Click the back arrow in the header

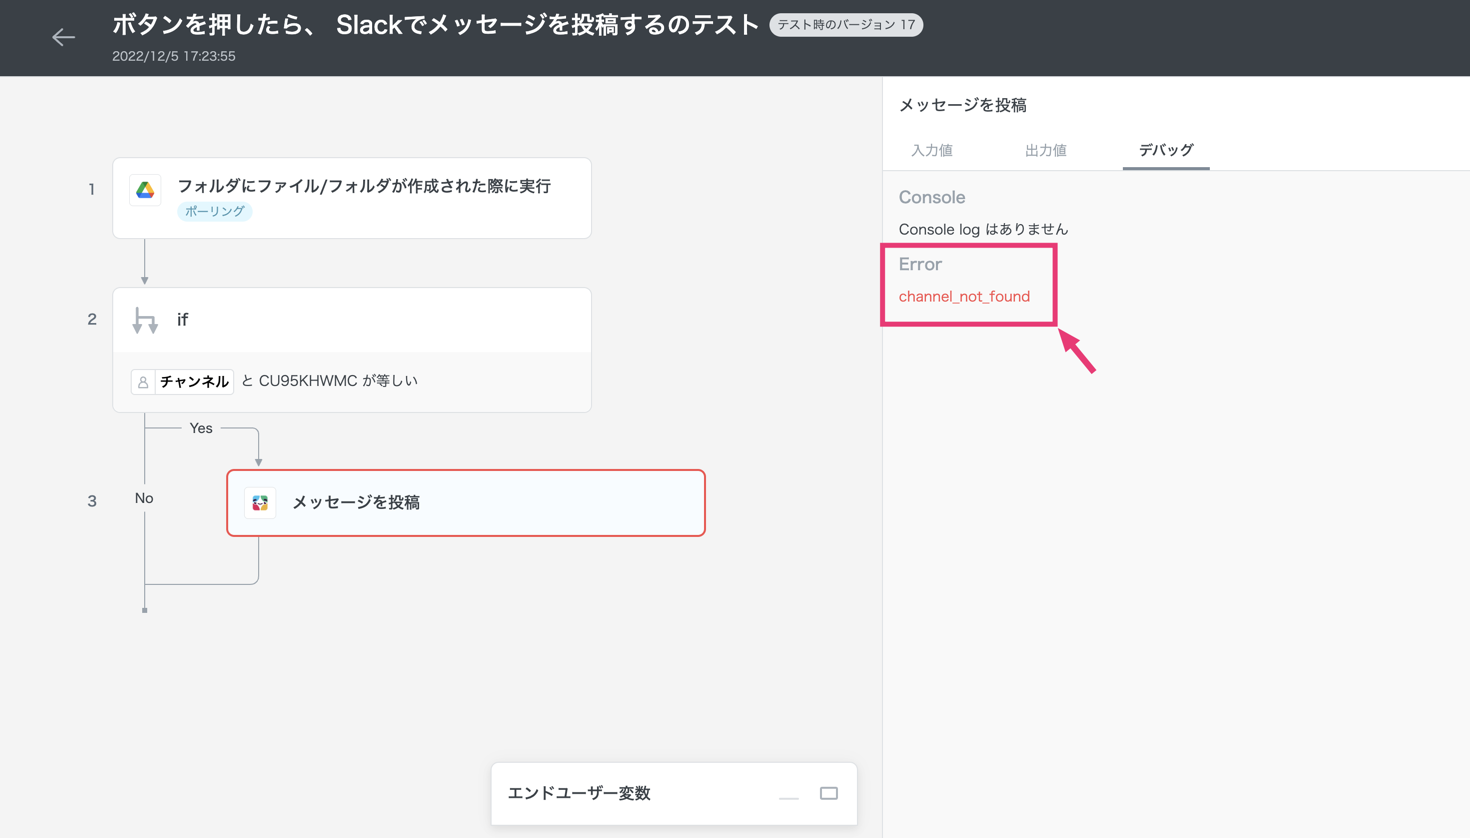[63, 37]
